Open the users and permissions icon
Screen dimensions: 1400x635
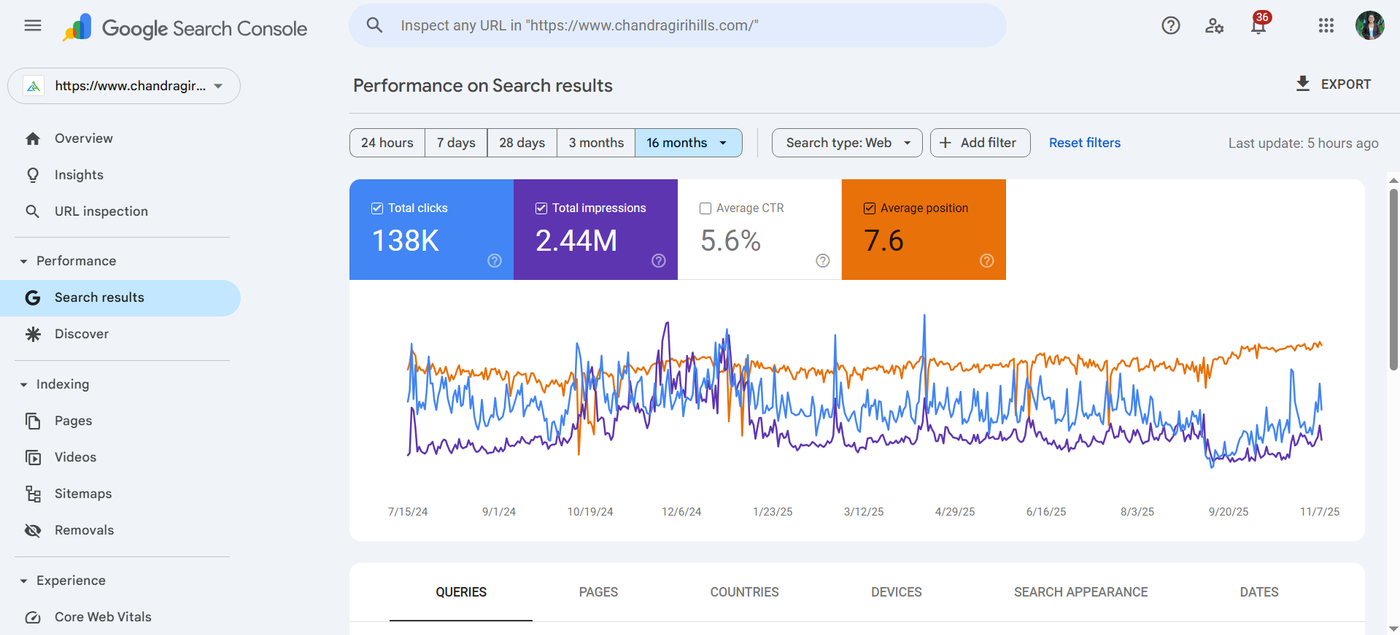point(1215,26)
